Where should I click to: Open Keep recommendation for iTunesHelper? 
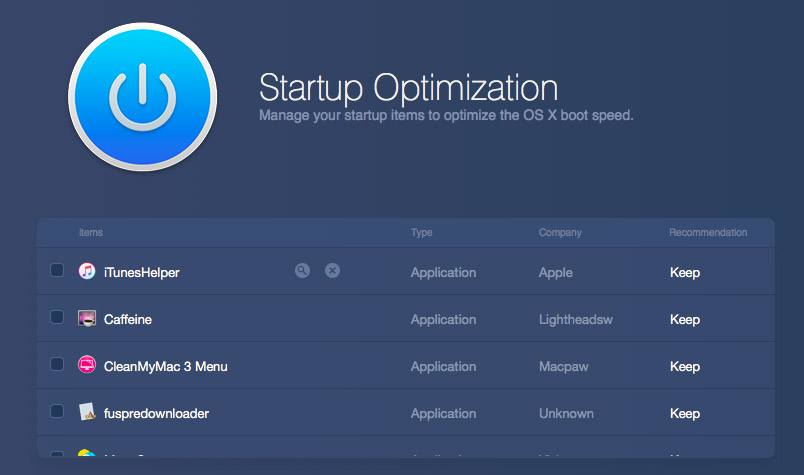pyautogui.click(x=685, y=272)
